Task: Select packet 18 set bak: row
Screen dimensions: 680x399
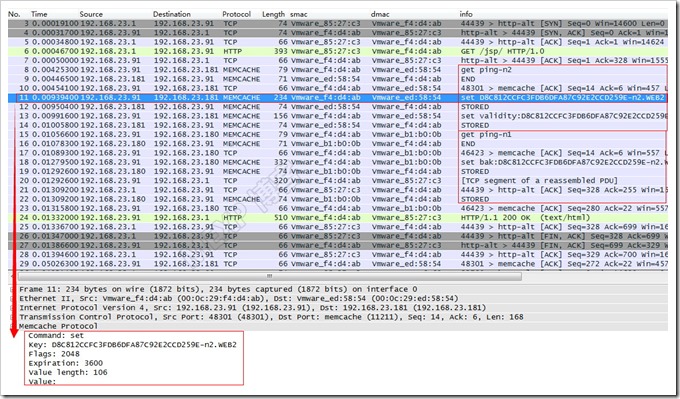Action: 338,162
